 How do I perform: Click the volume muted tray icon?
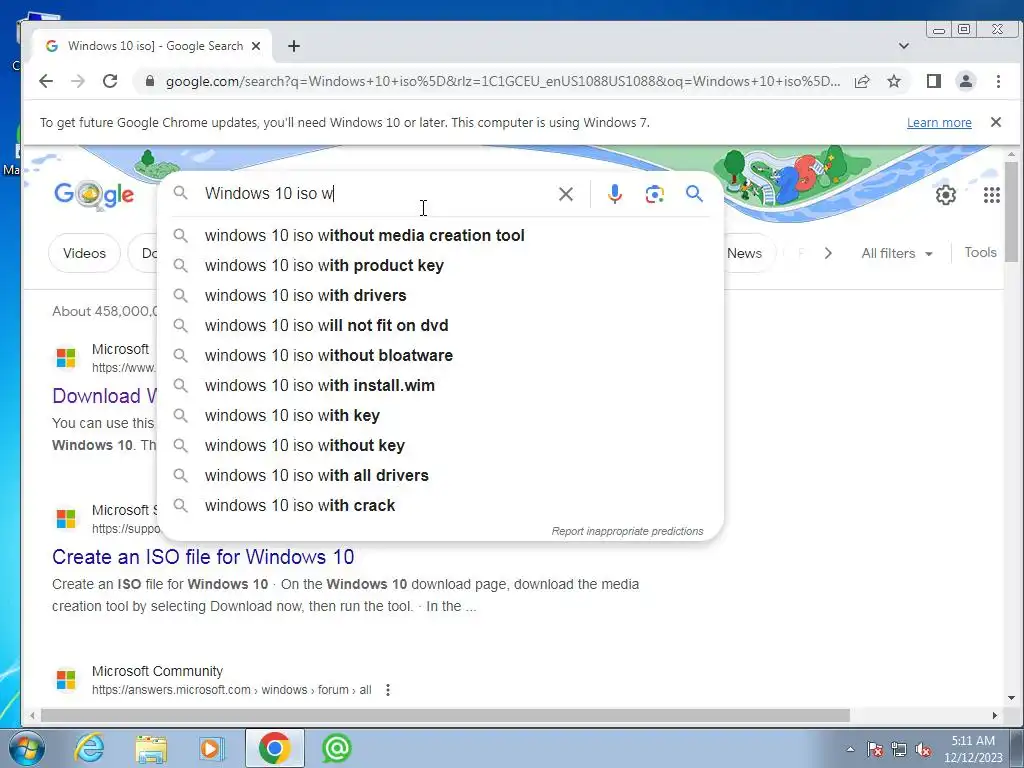point(923,750)
